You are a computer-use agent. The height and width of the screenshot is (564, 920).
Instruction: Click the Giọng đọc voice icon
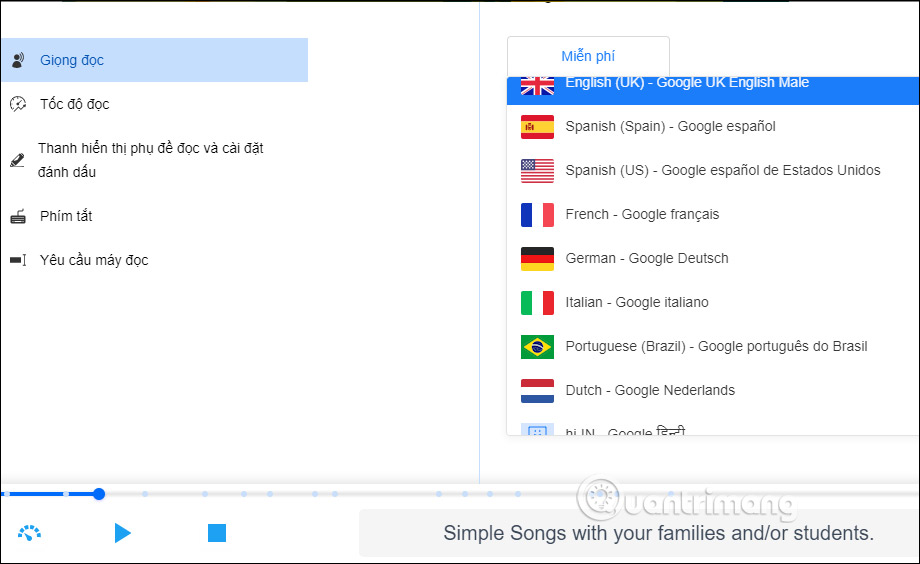[x=18, y=60]
